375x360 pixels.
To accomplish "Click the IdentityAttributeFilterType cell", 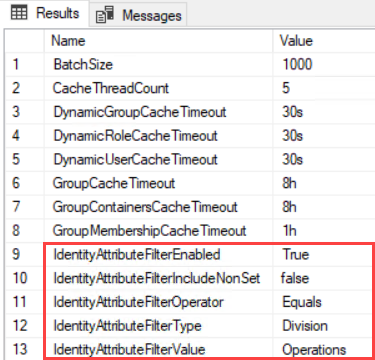I will click(158, 326).
